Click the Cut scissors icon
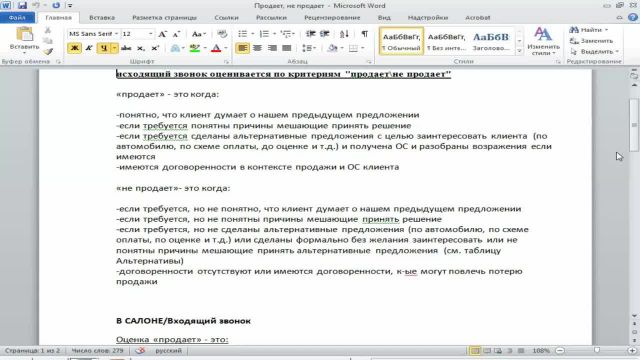 (48, 30)
